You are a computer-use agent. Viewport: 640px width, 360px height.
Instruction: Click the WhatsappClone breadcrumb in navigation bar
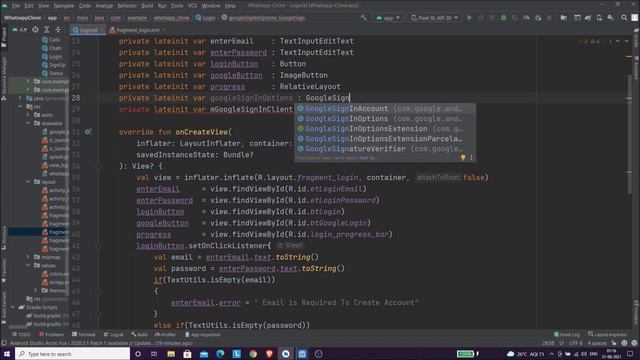[x=22, y=18]
